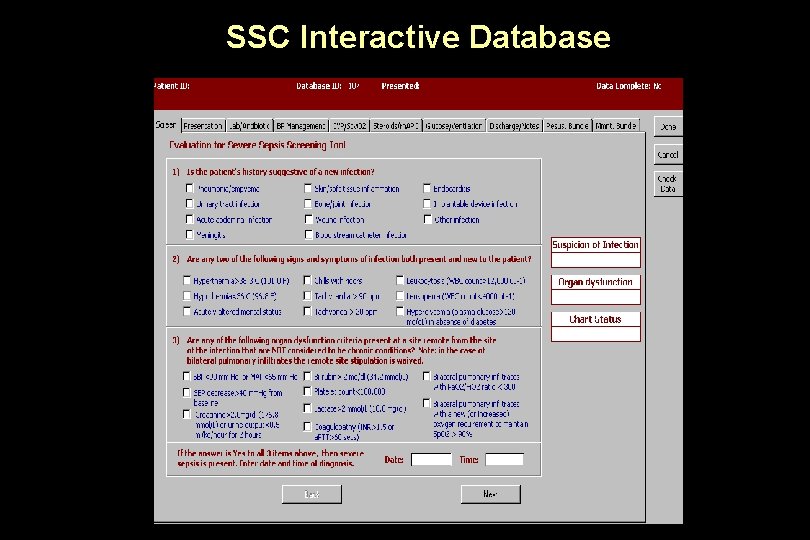
Task: Check the Pneumonia/empyema infection box
Action: 190,189
